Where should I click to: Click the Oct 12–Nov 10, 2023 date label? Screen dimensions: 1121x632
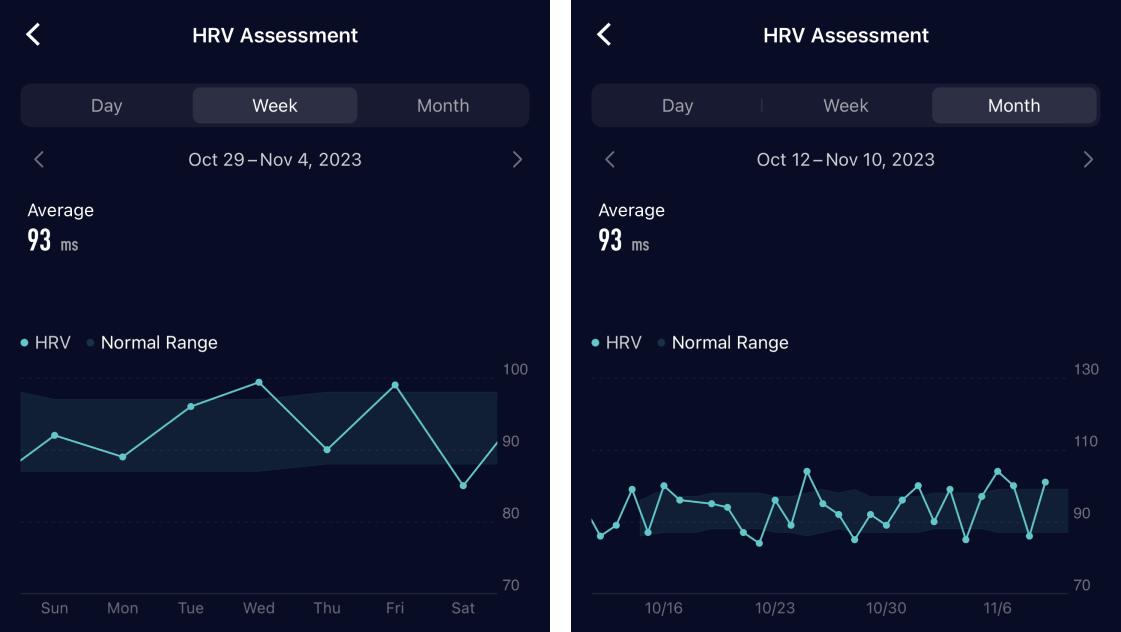click(x=845, y=159)
